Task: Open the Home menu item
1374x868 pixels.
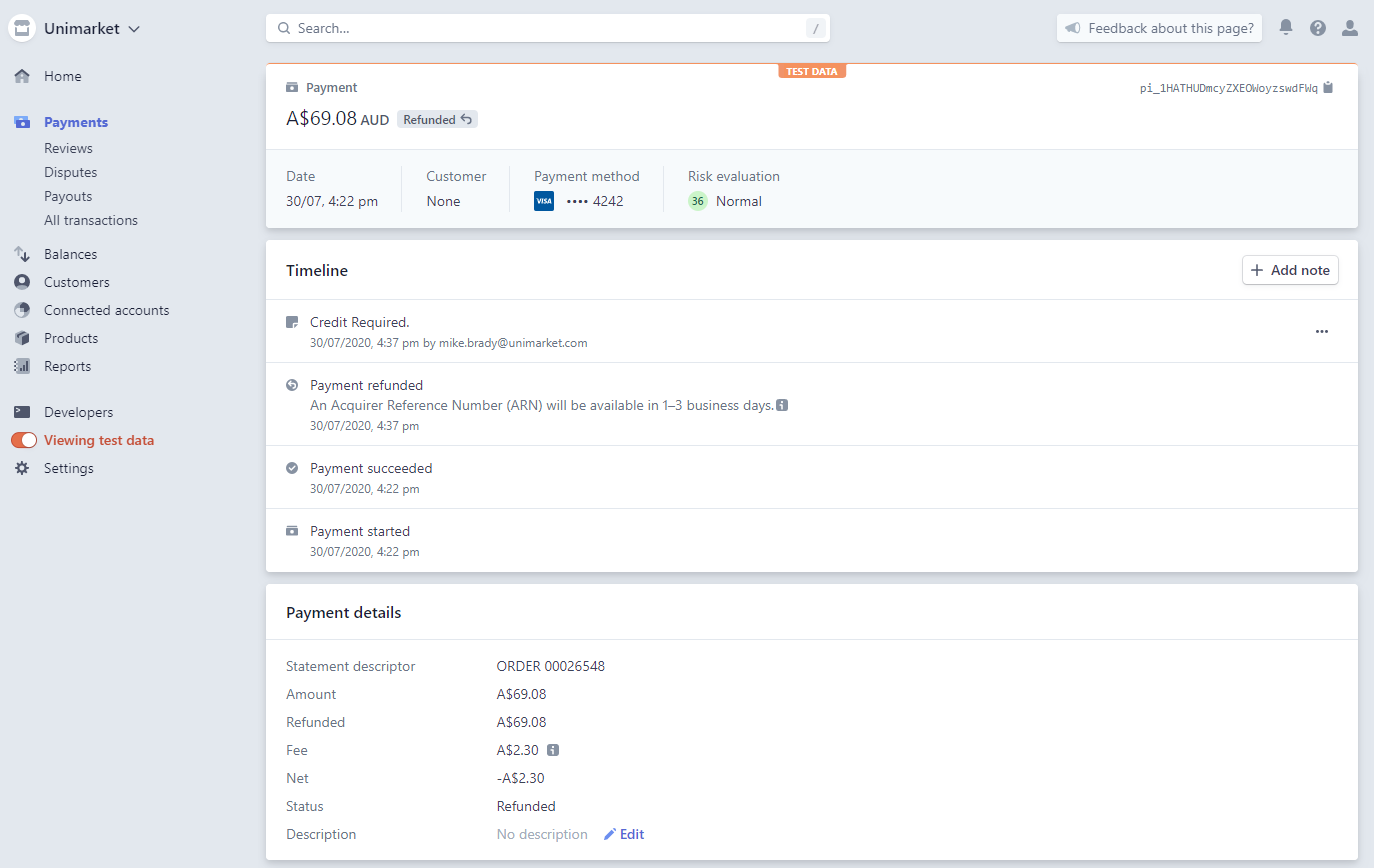Action: pos(63,76)
